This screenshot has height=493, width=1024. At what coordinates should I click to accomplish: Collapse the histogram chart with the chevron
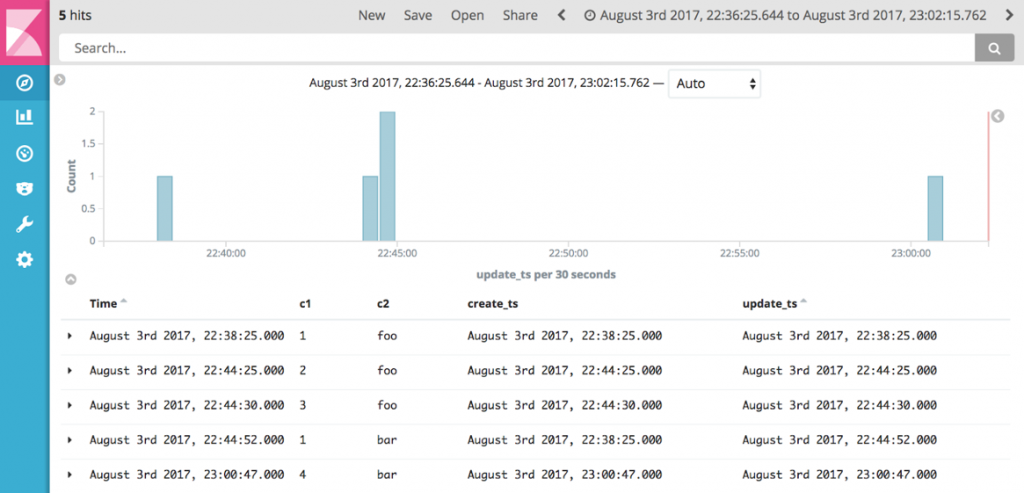70,280
